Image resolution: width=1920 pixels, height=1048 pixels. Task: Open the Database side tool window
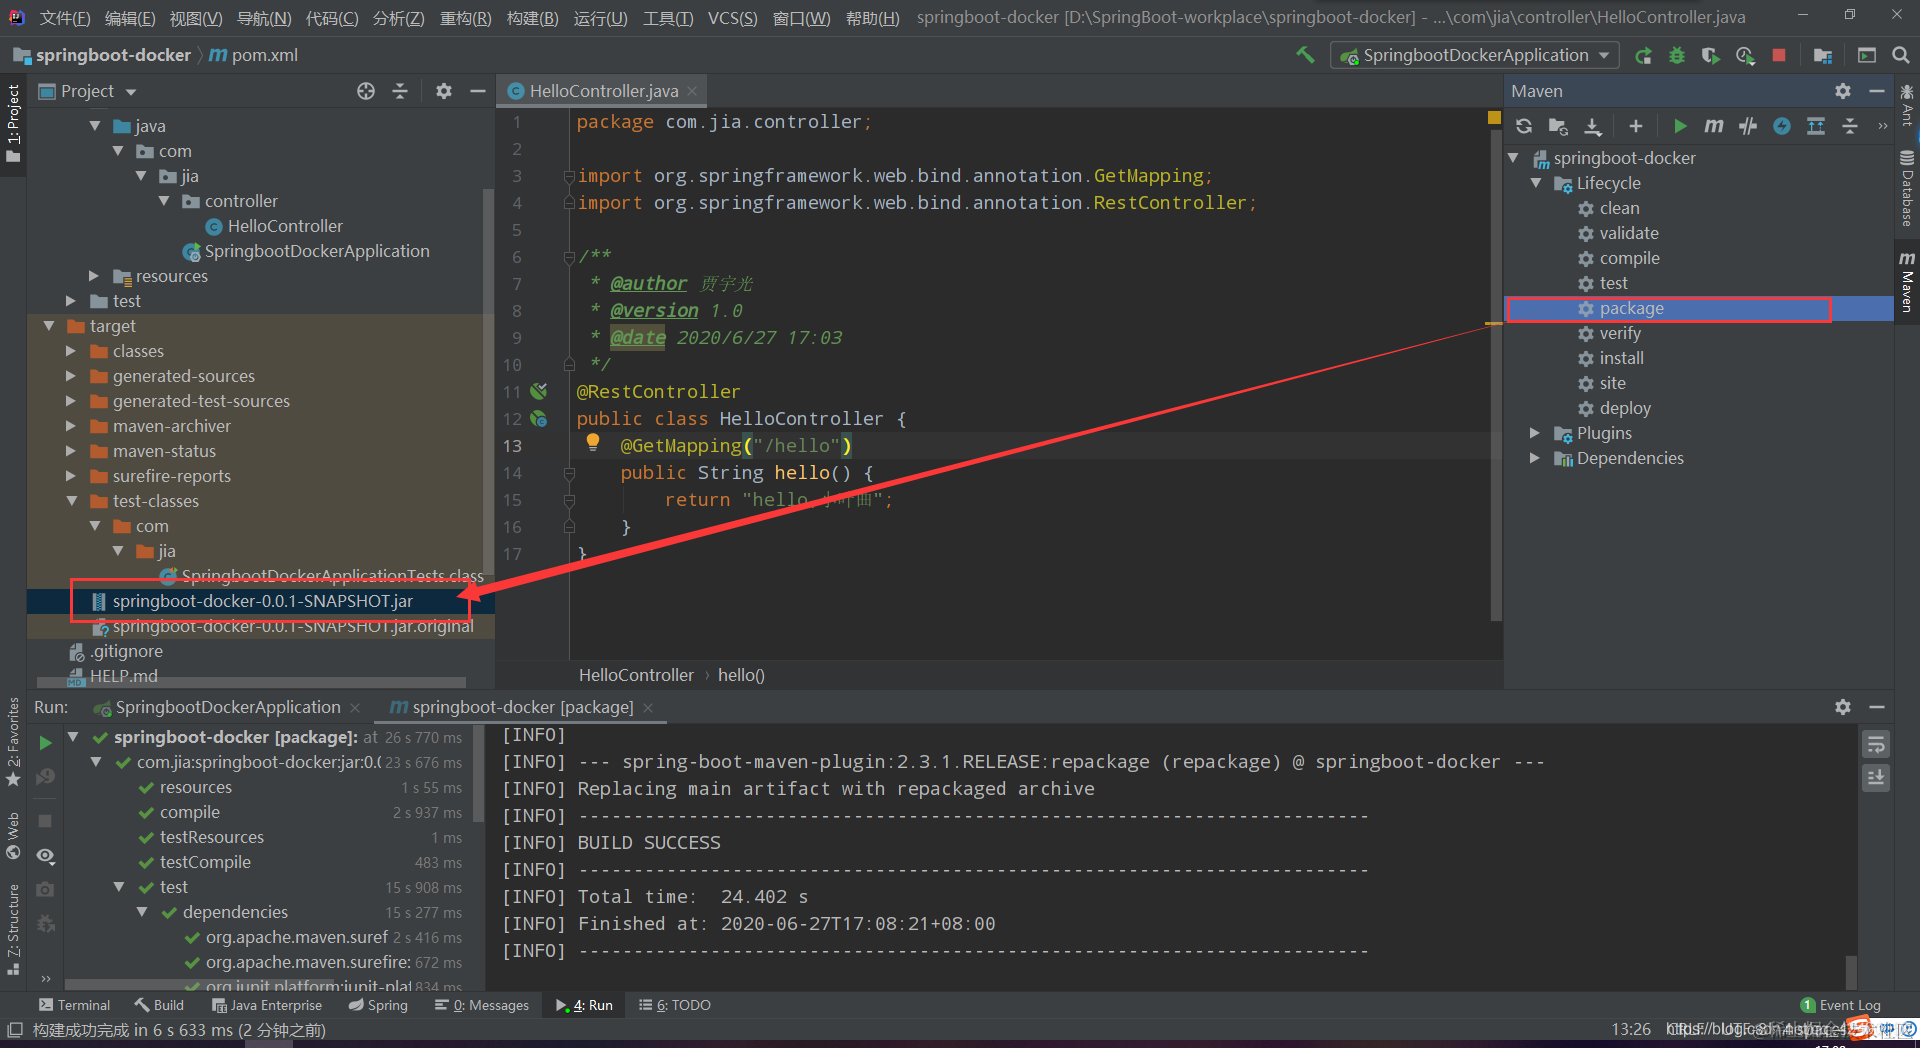[1907, 189]
